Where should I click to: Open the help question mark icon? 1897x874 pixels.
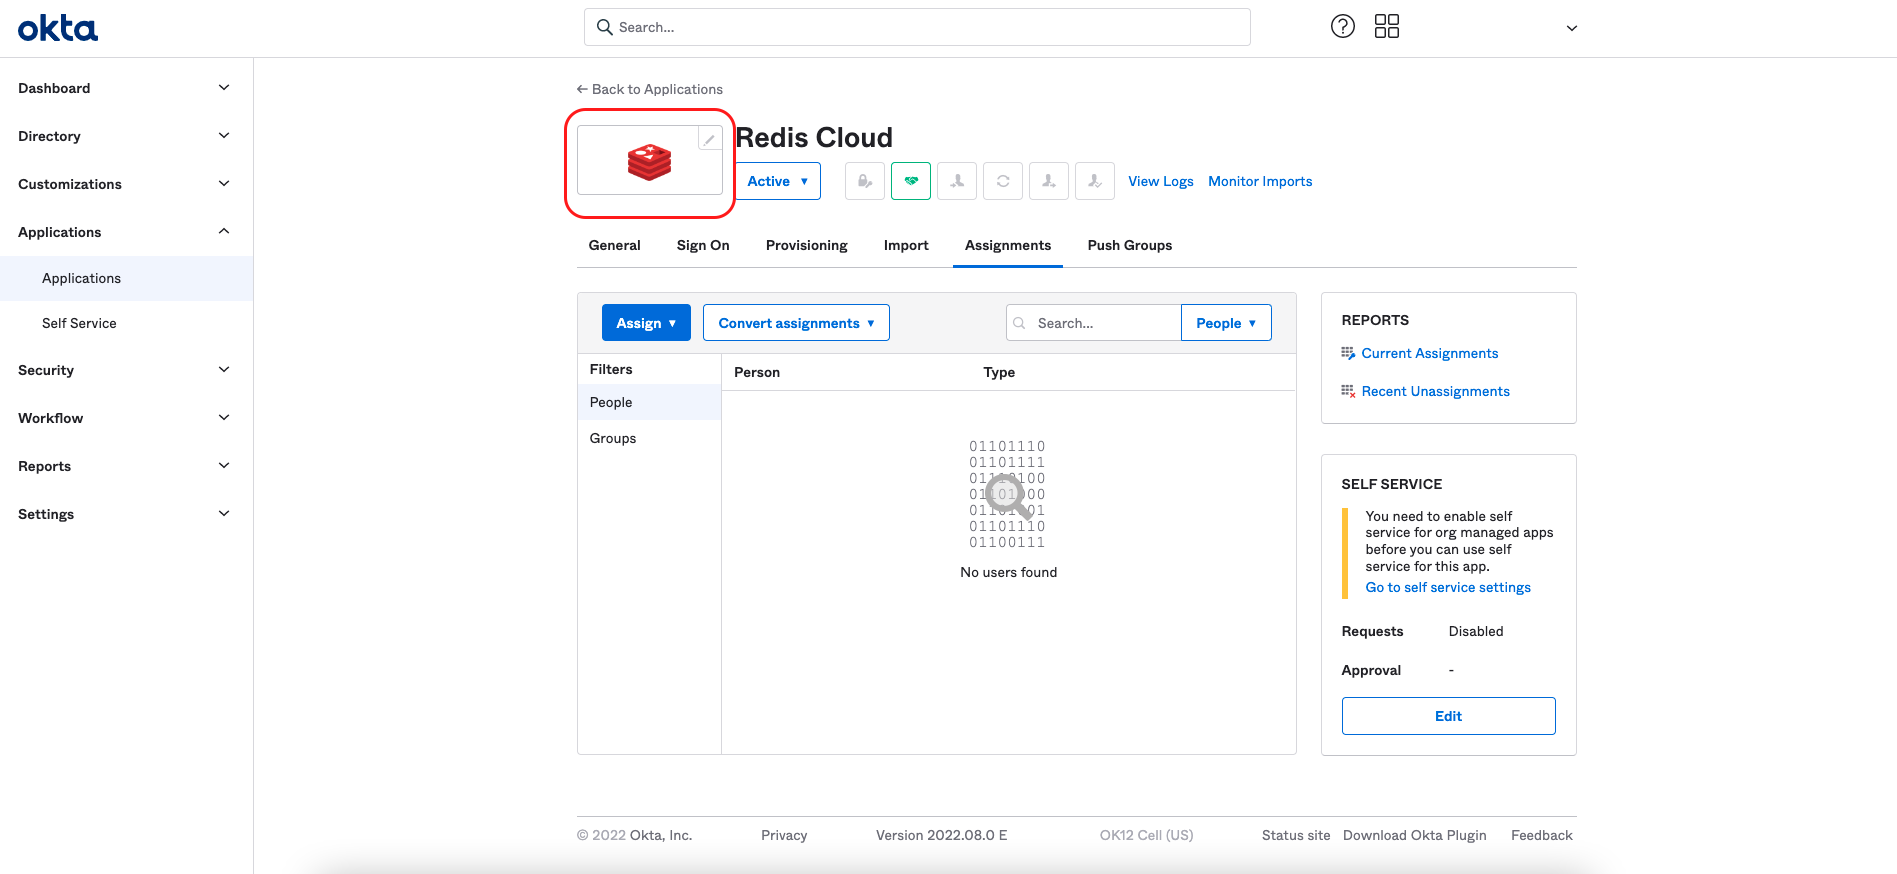click(1342, 27)
